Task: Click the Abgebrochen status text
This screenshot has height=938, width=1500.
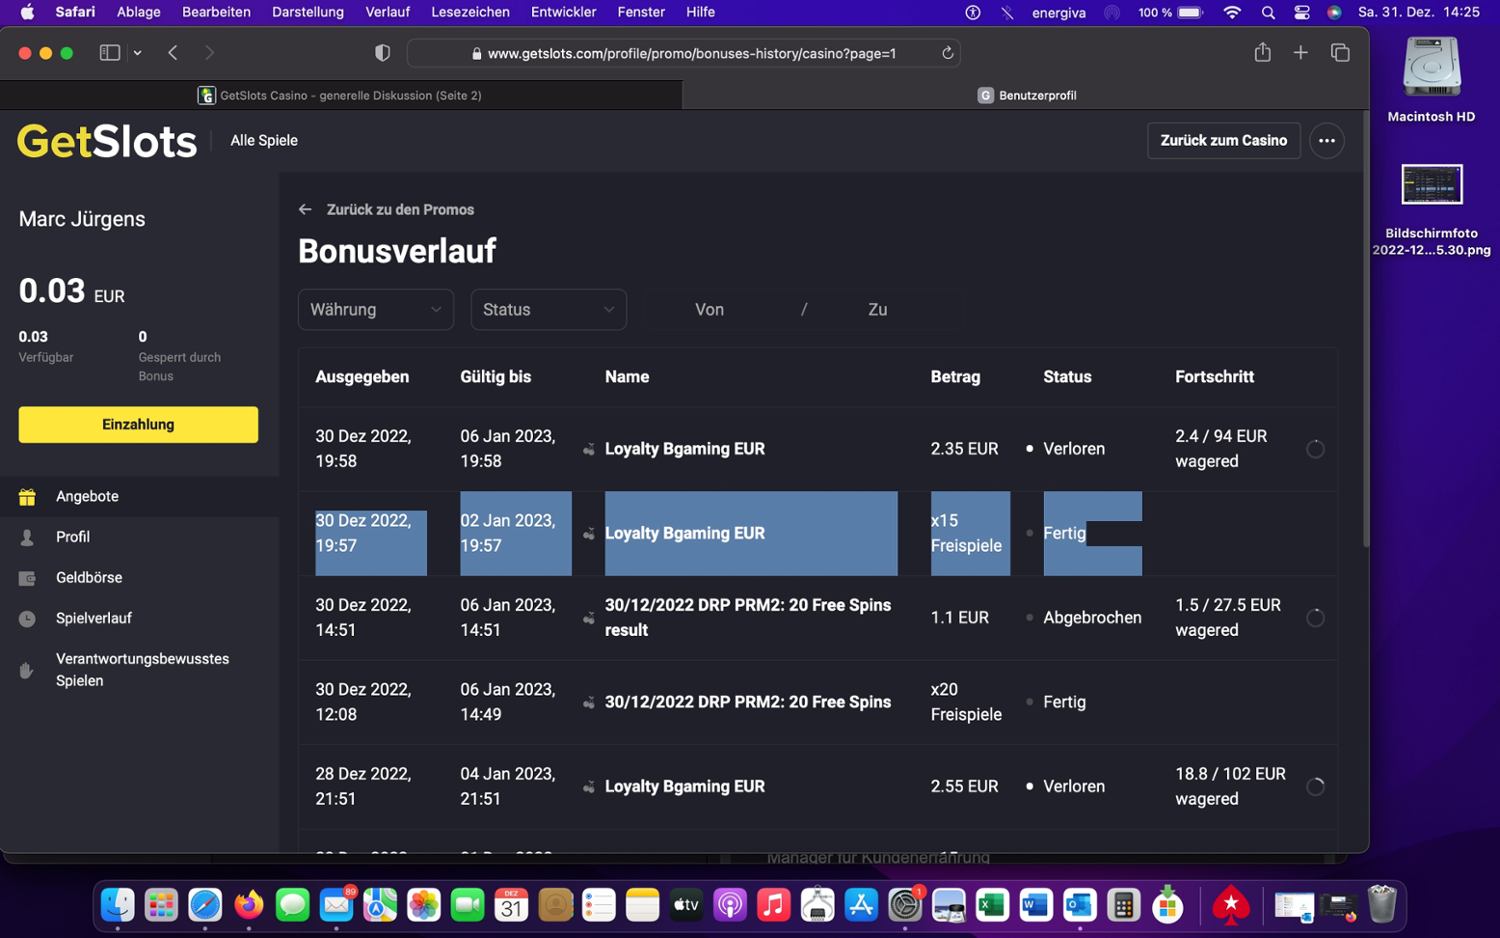Action: [1092, 618]
